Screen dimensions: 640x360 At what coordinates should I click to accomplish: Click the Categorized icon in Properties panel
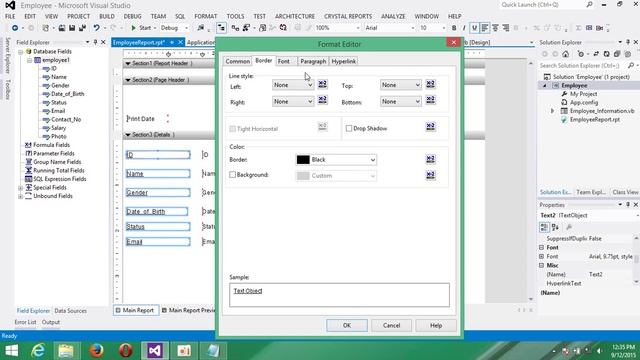click(x=544, y=227)
